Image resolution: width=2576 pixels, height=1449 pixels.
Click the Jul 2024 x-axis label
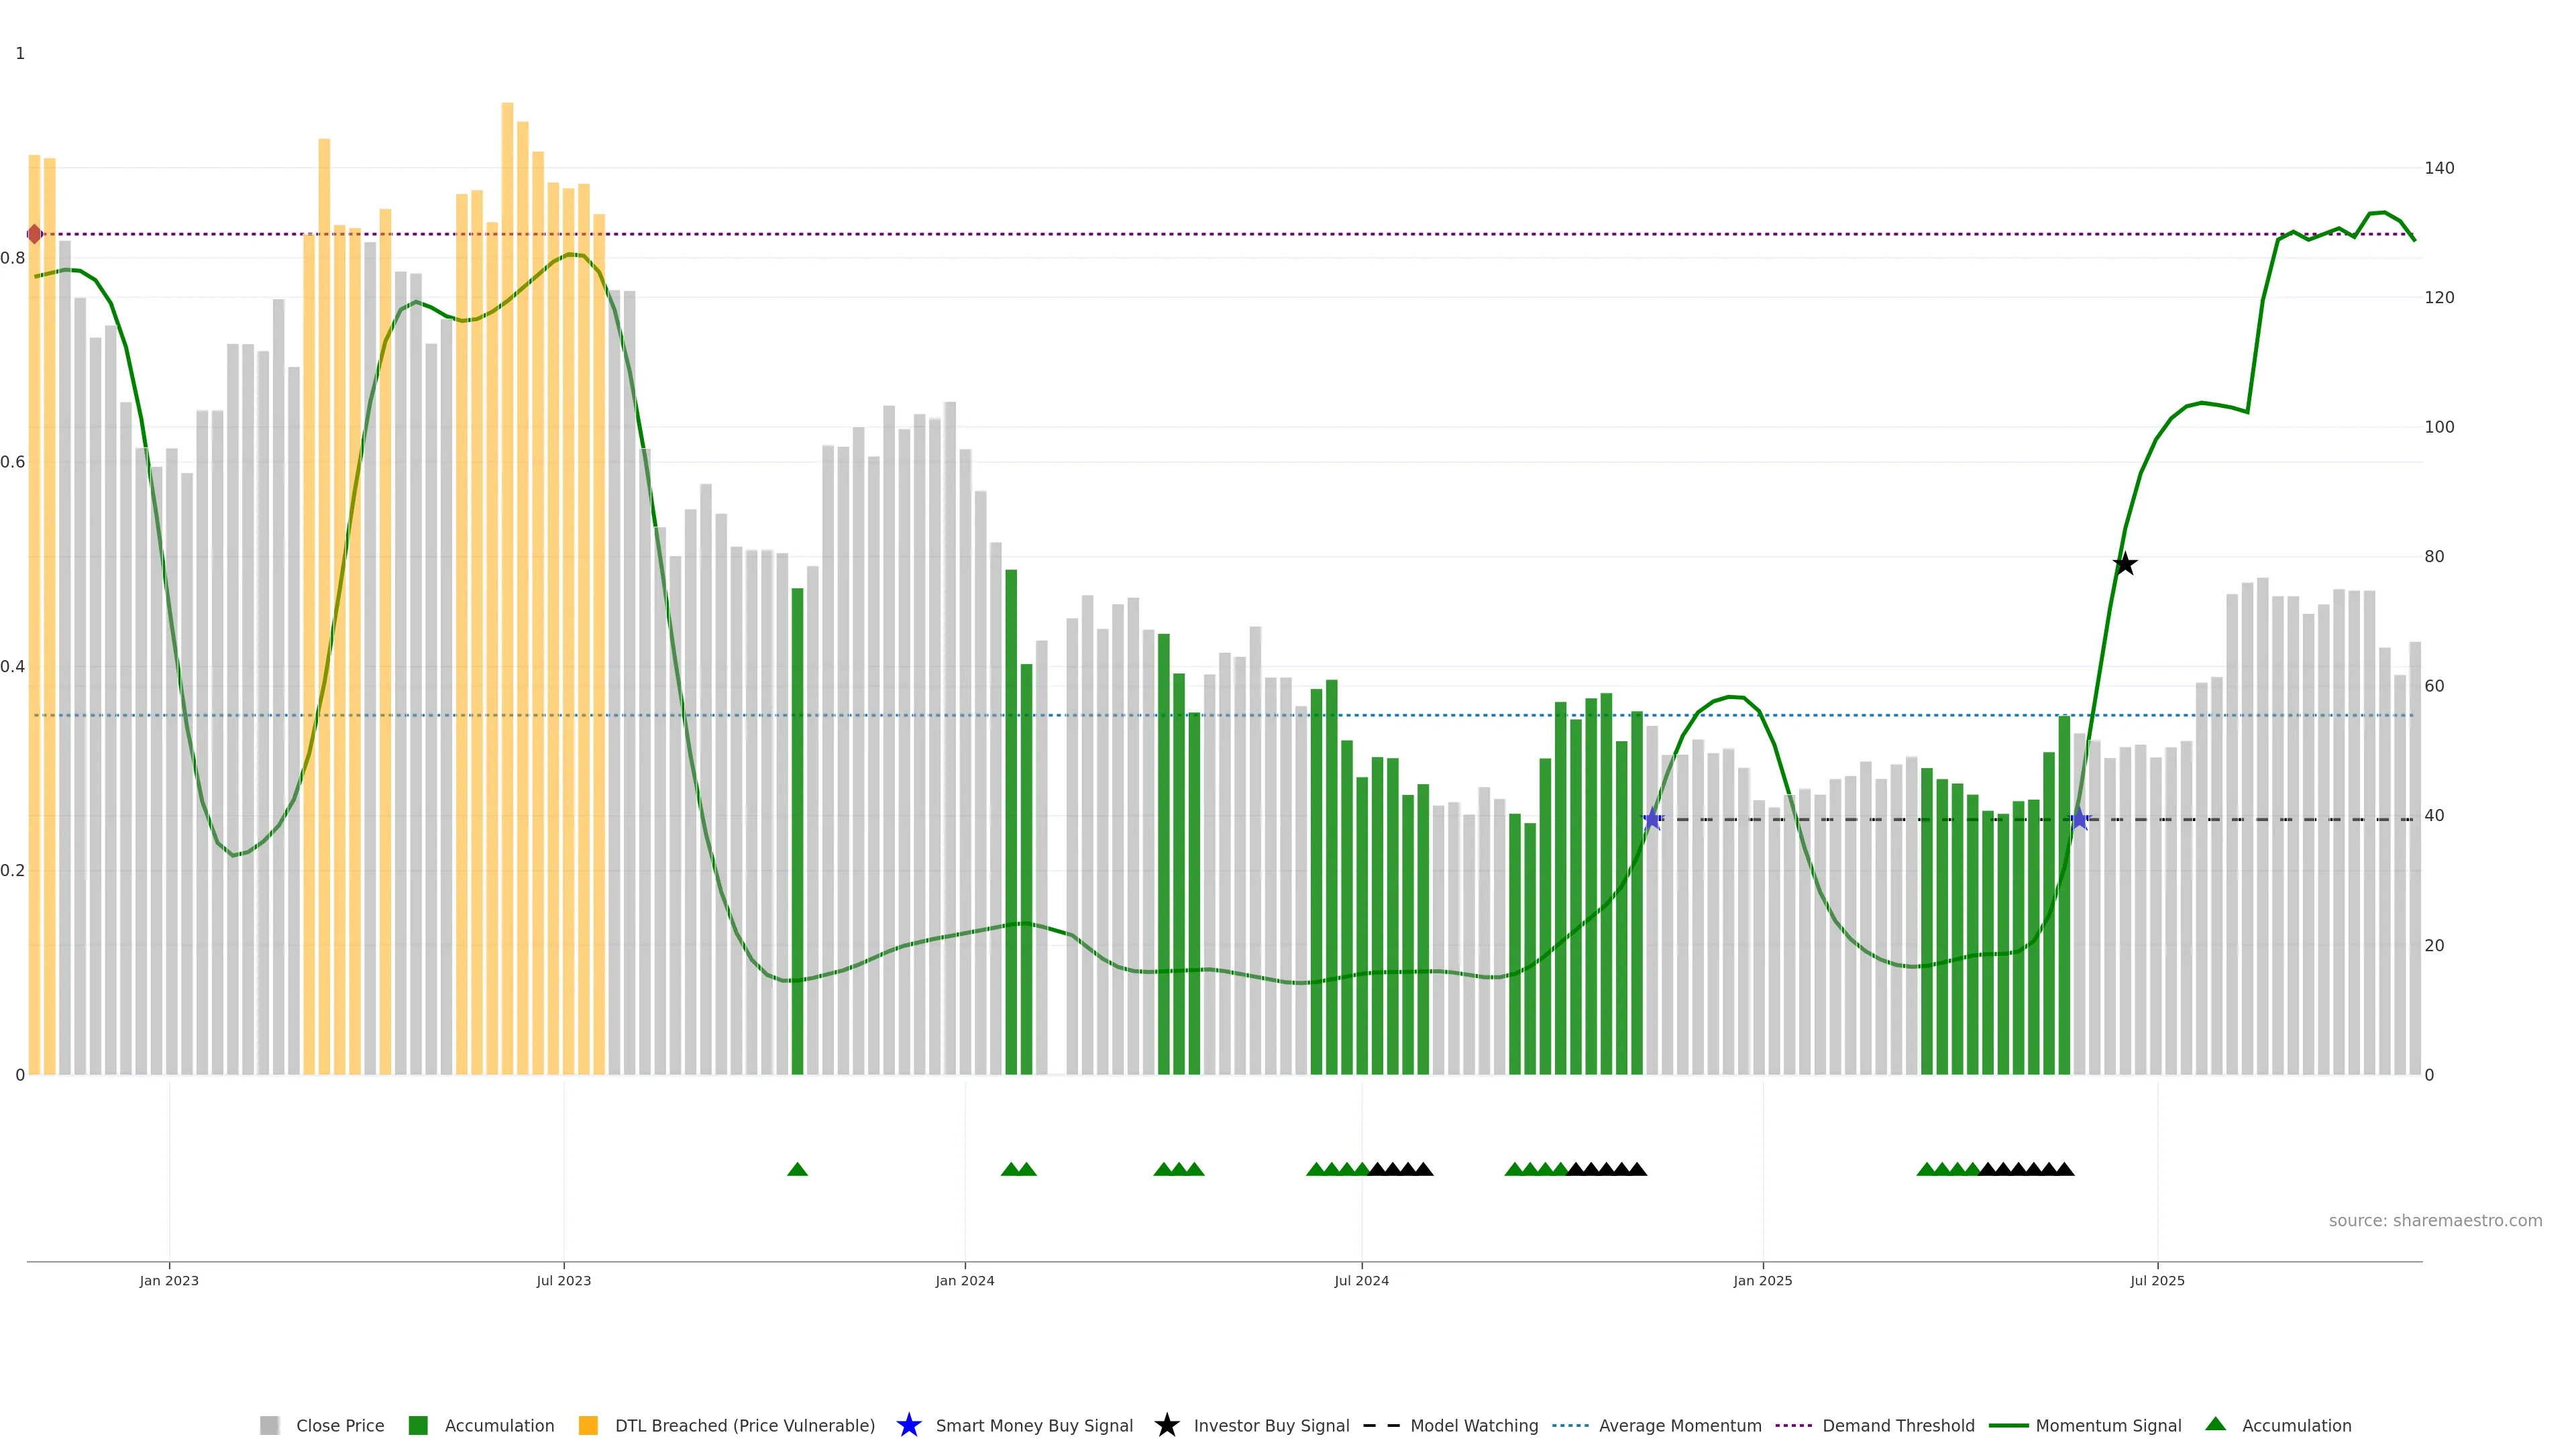[x=1361, y=1281]
